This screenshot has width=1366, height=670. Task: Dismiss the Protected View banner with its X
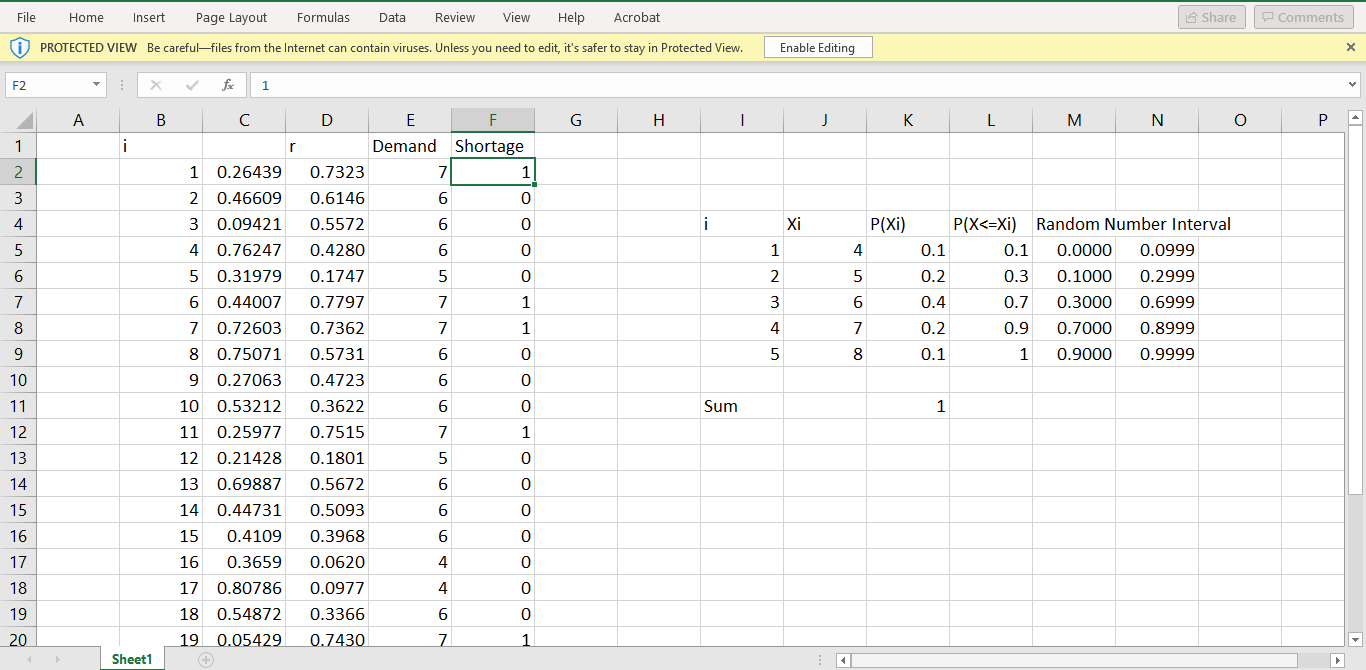point(1350,47)
